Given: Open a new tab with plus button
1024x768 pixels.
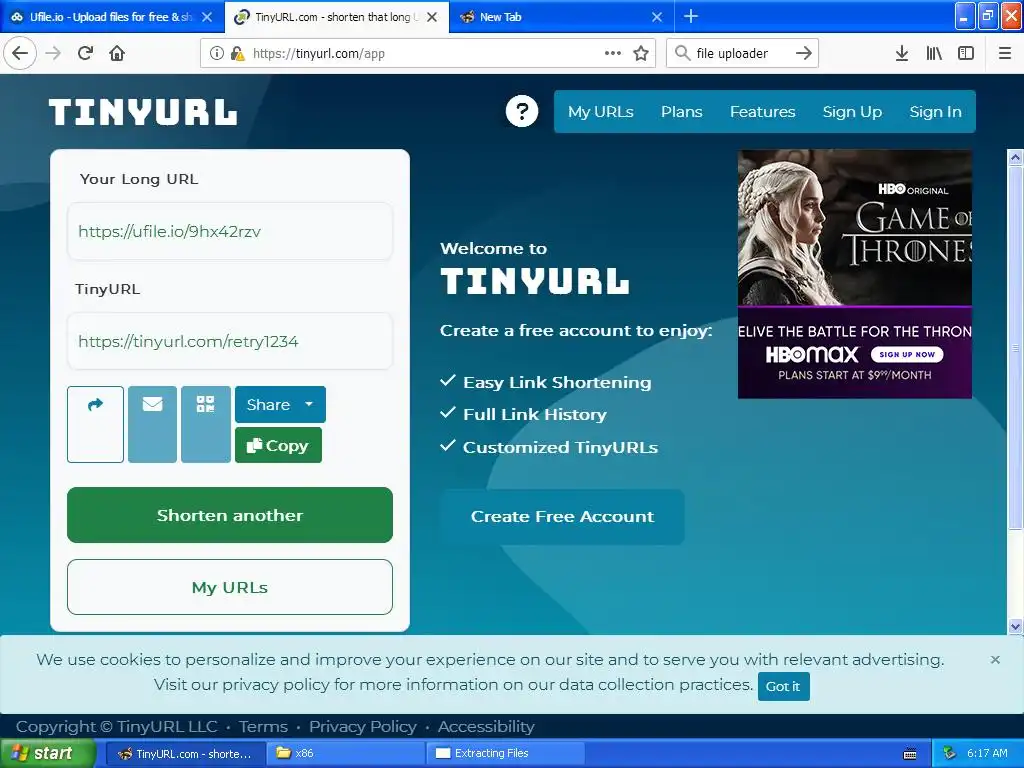Looking at the screenshot, I should coord(691,16).
